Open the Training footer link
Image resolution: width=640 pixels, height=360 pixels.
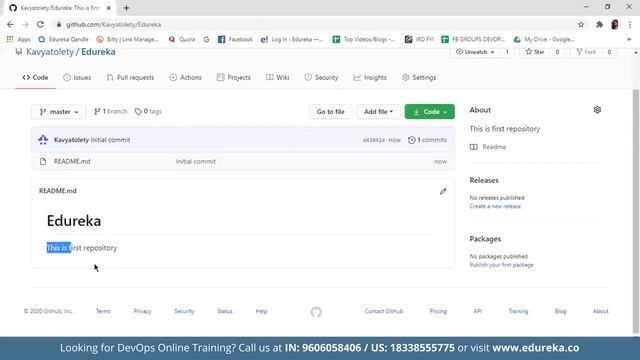[518, 311]
